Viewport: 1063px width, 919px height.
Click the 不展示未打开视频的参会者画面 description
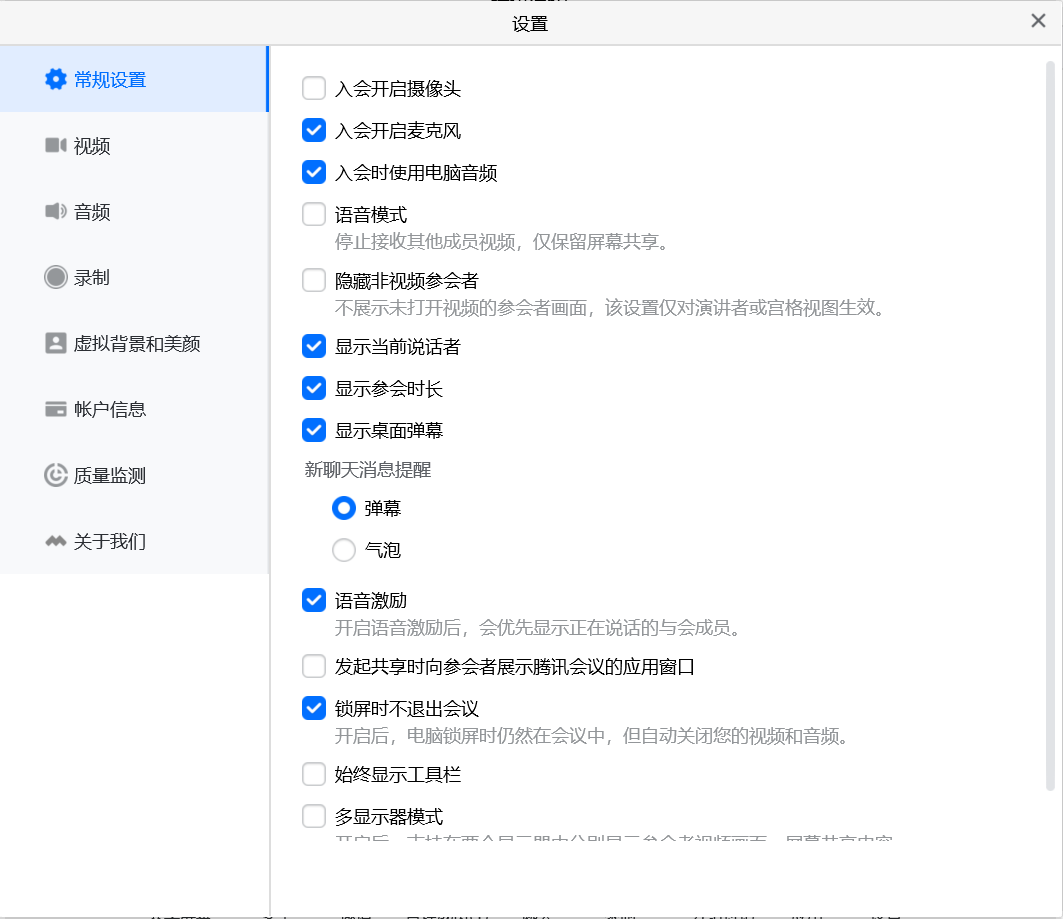611,308
